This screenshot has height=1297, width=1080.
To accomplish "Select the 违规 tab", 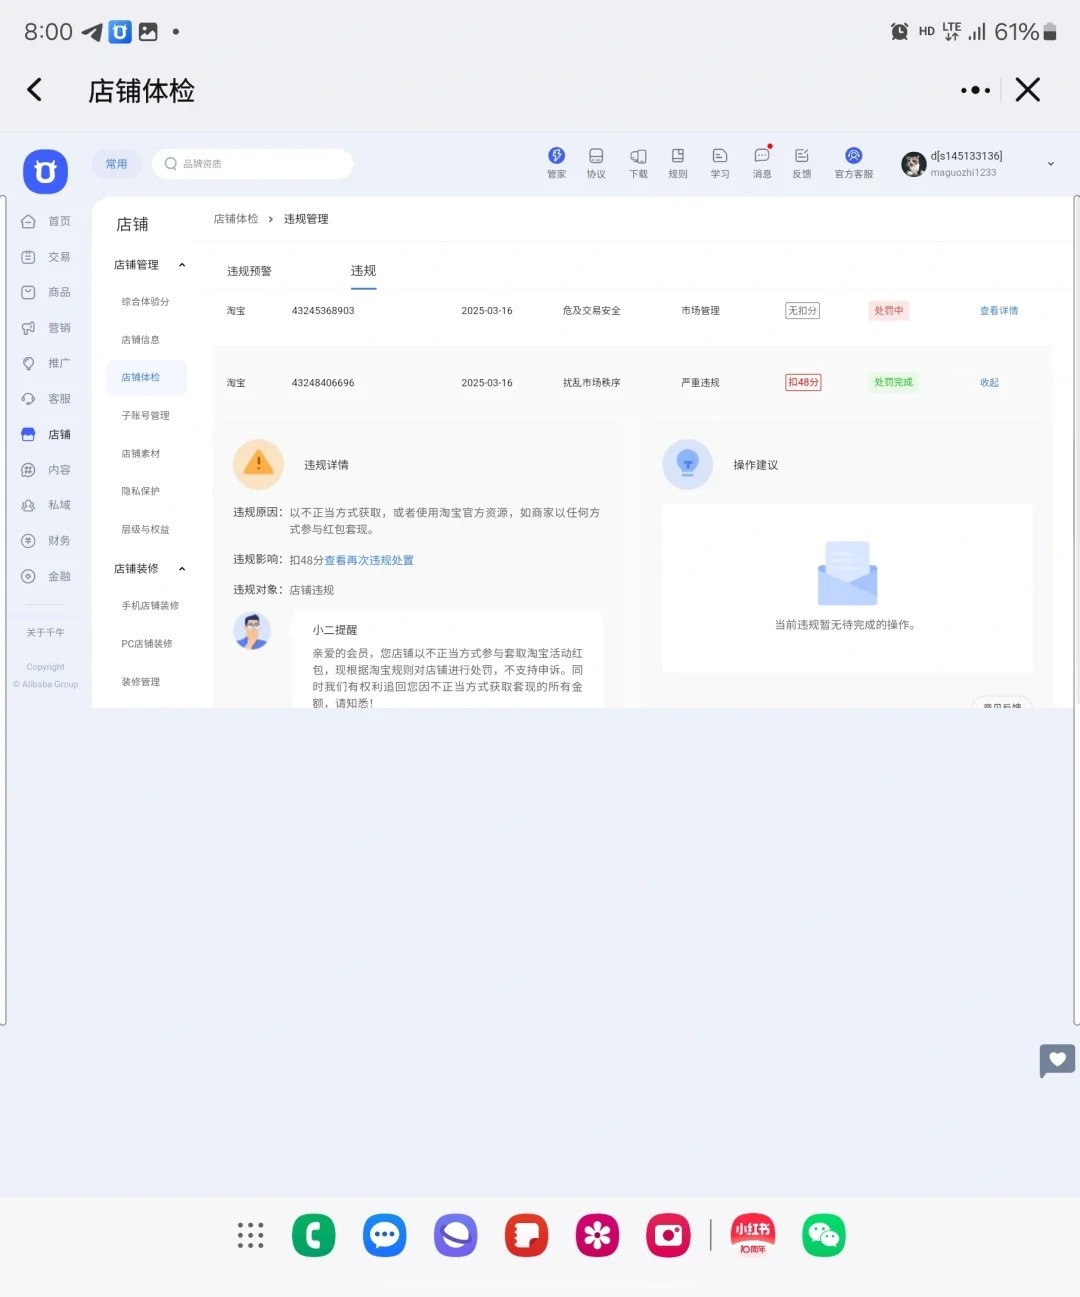I will pyautogui.click(x=363, y=271).
